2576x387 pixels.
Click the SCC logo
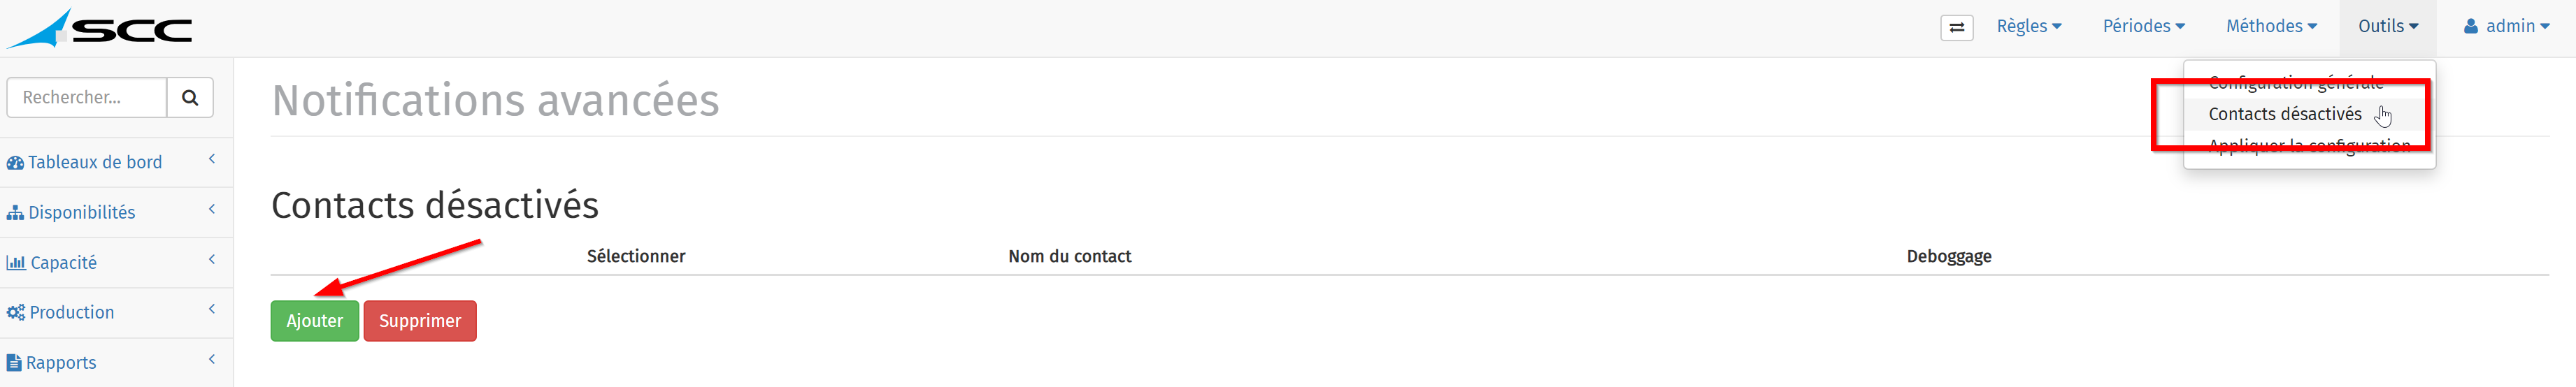click(x=99, y=28)
